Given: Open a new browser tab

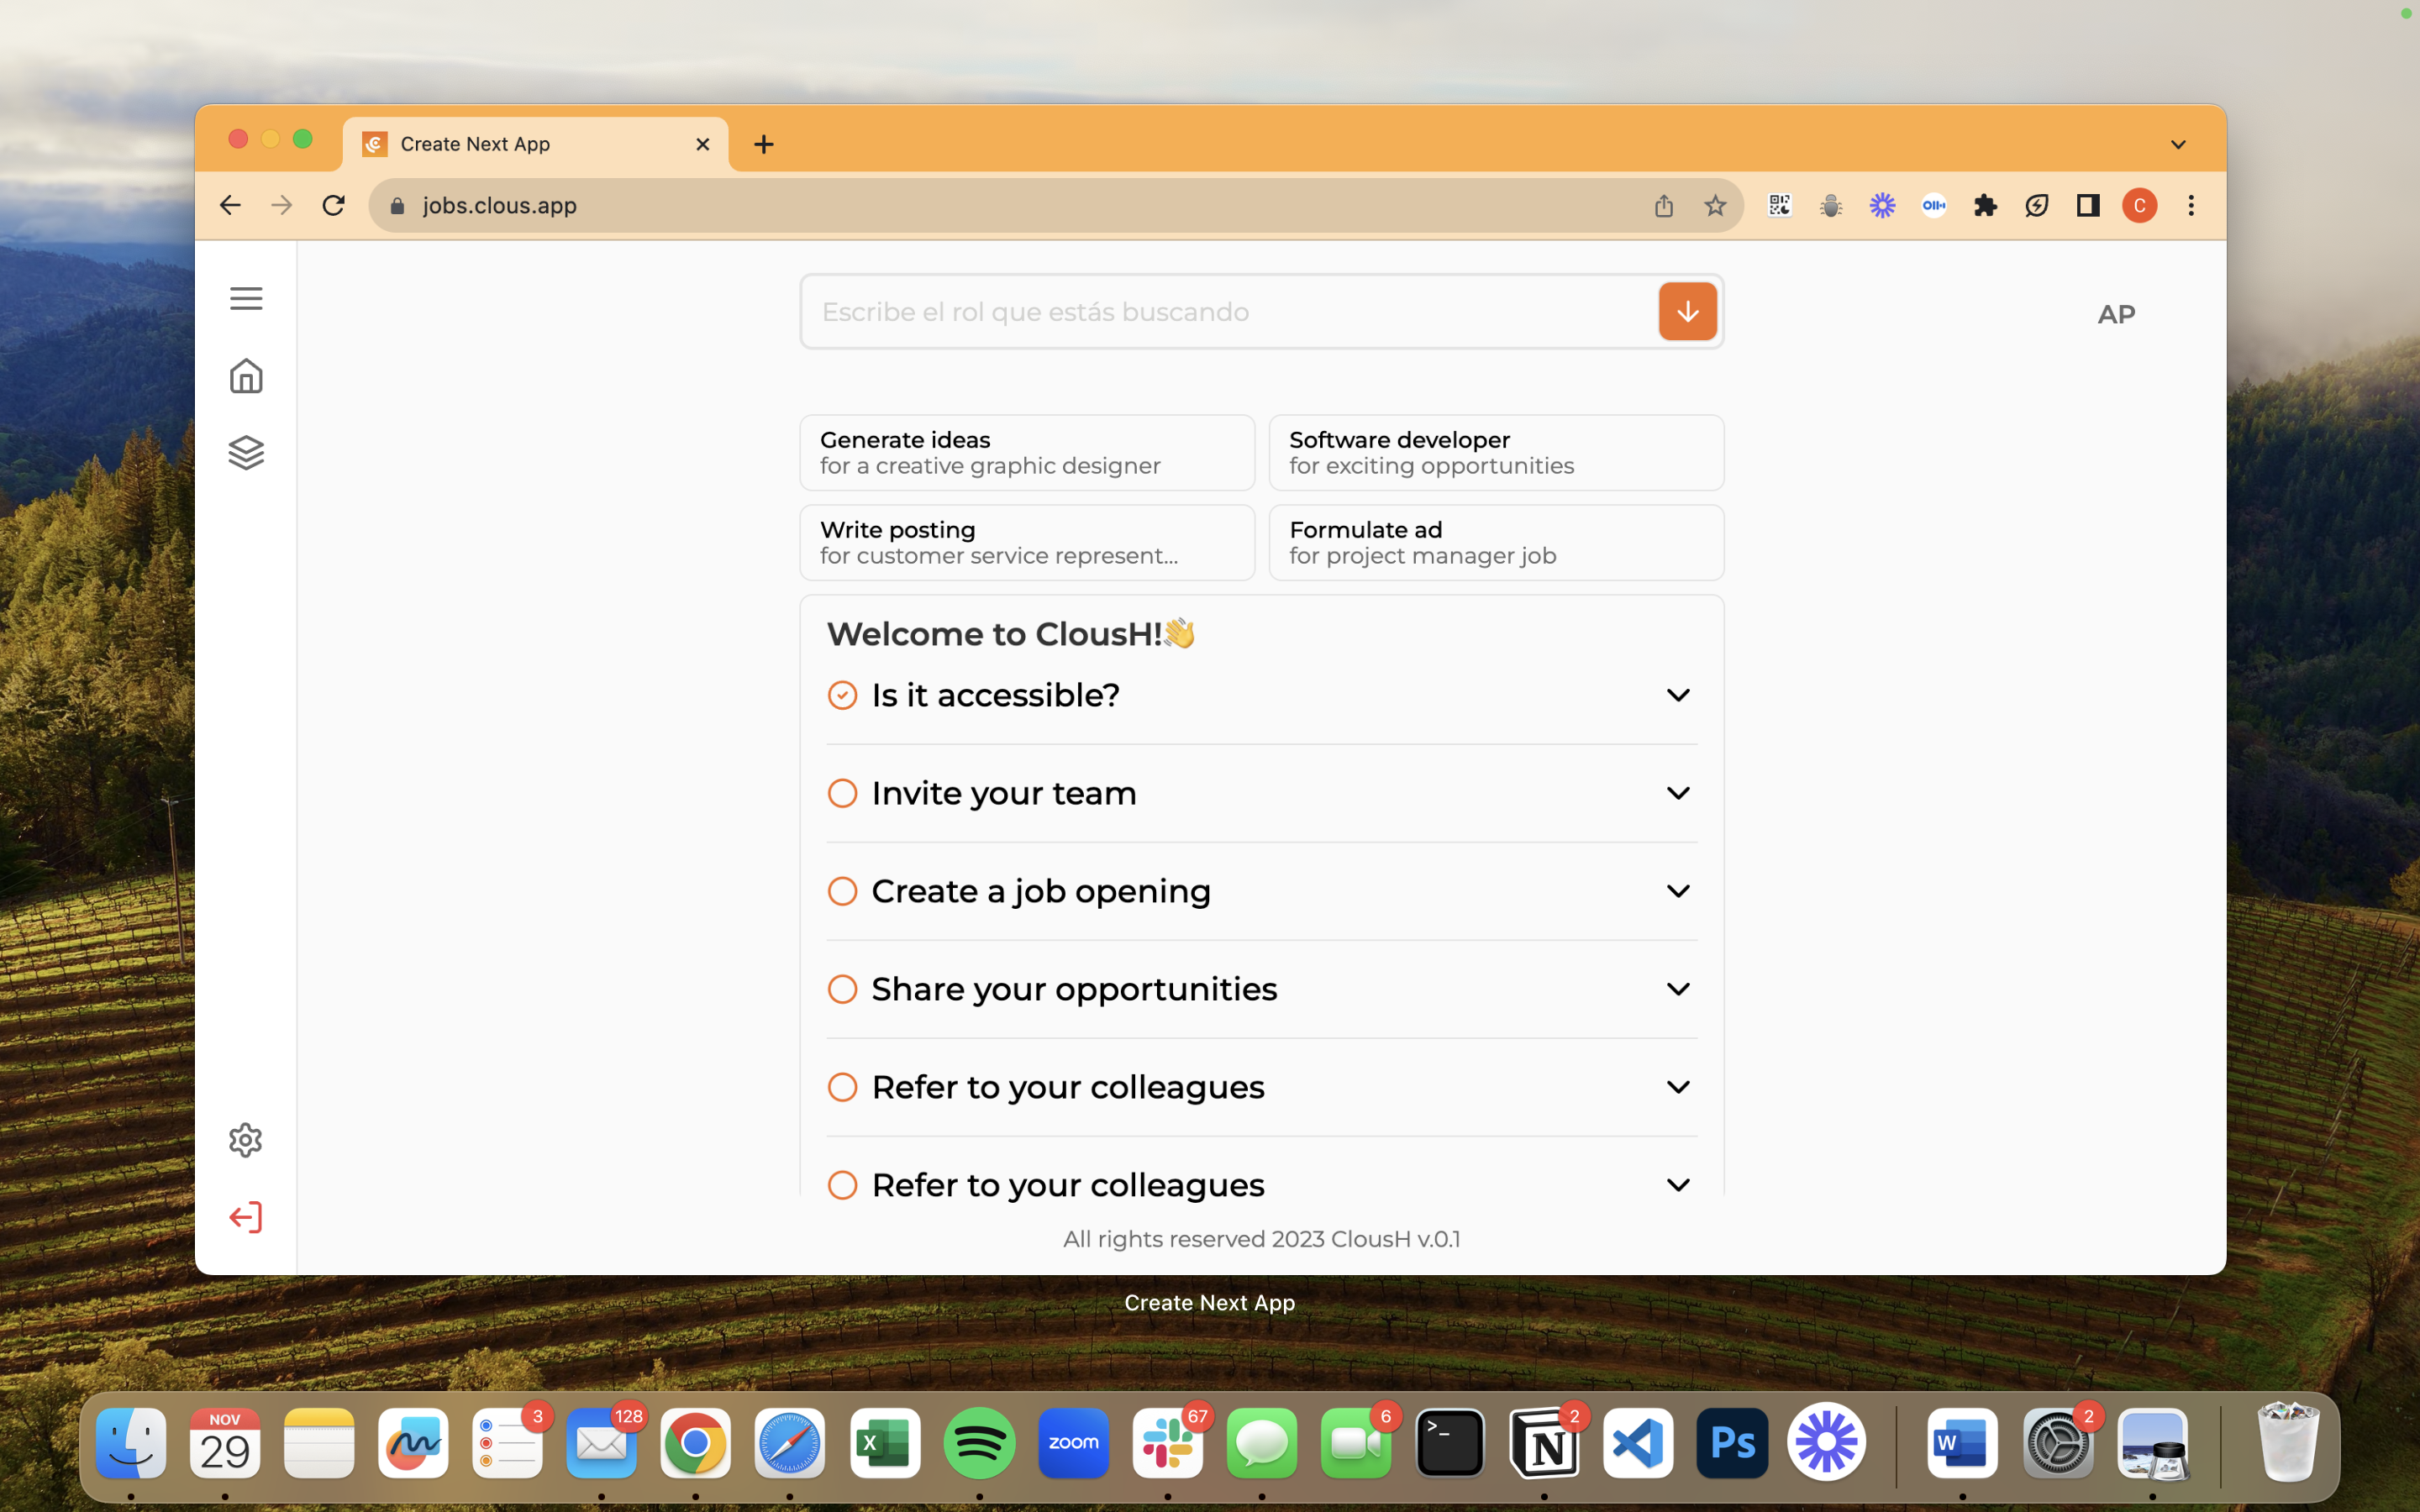Looking at the screenshot, I should pos(764,144).
